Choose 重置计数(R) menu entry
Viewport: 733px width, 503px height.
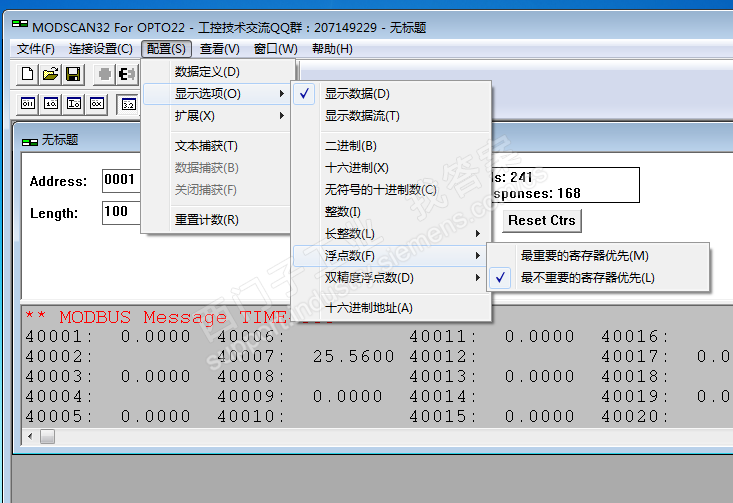click(x=217, y=220)
